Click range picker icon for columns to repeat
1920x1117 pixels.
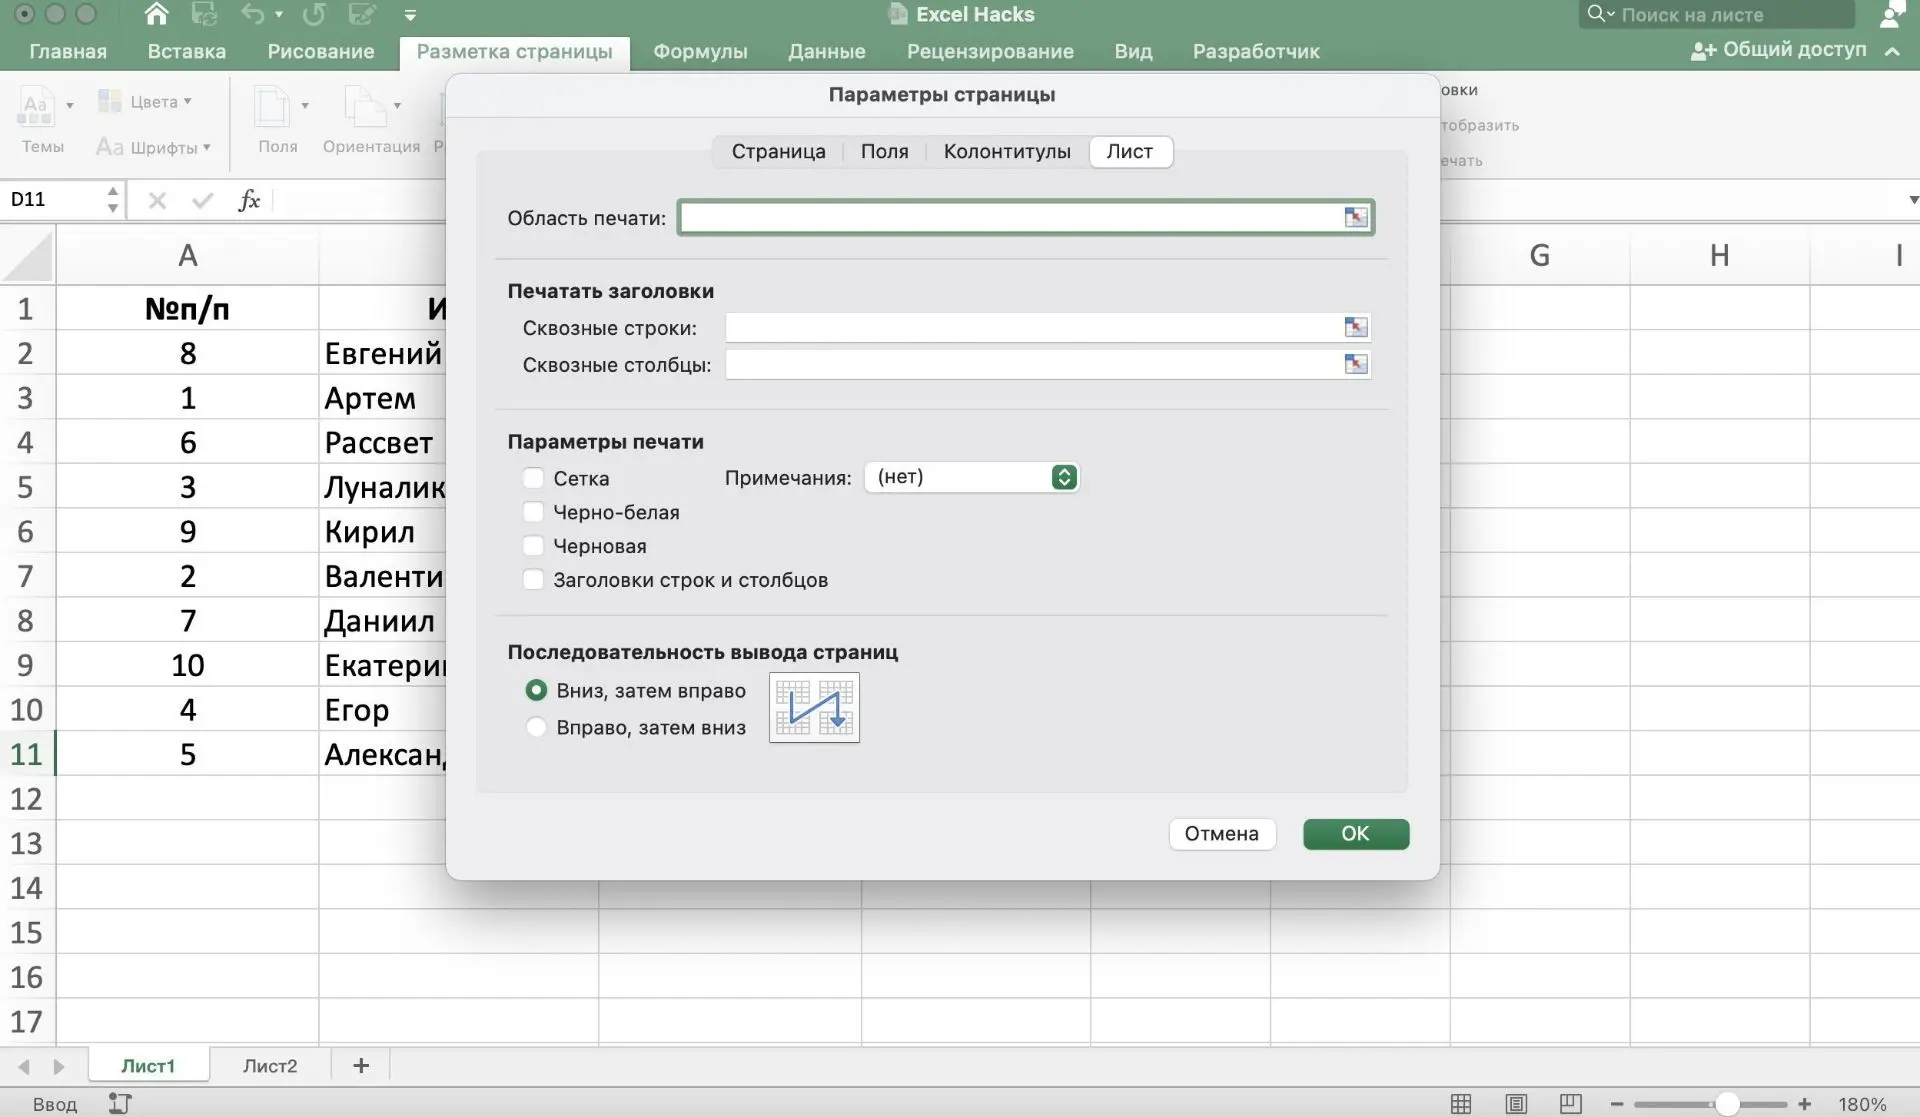(x=1355, y=364)
